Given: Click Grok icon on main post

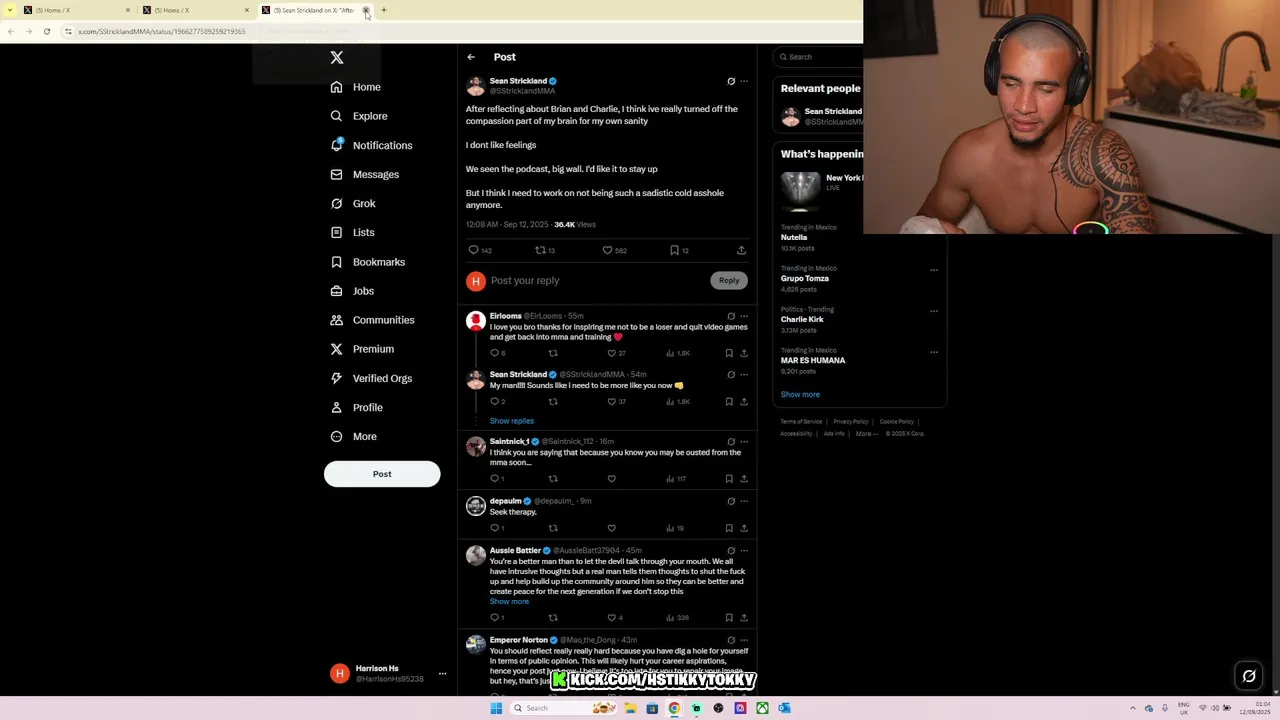Looking at the screenshot, I should pos(731,81).
